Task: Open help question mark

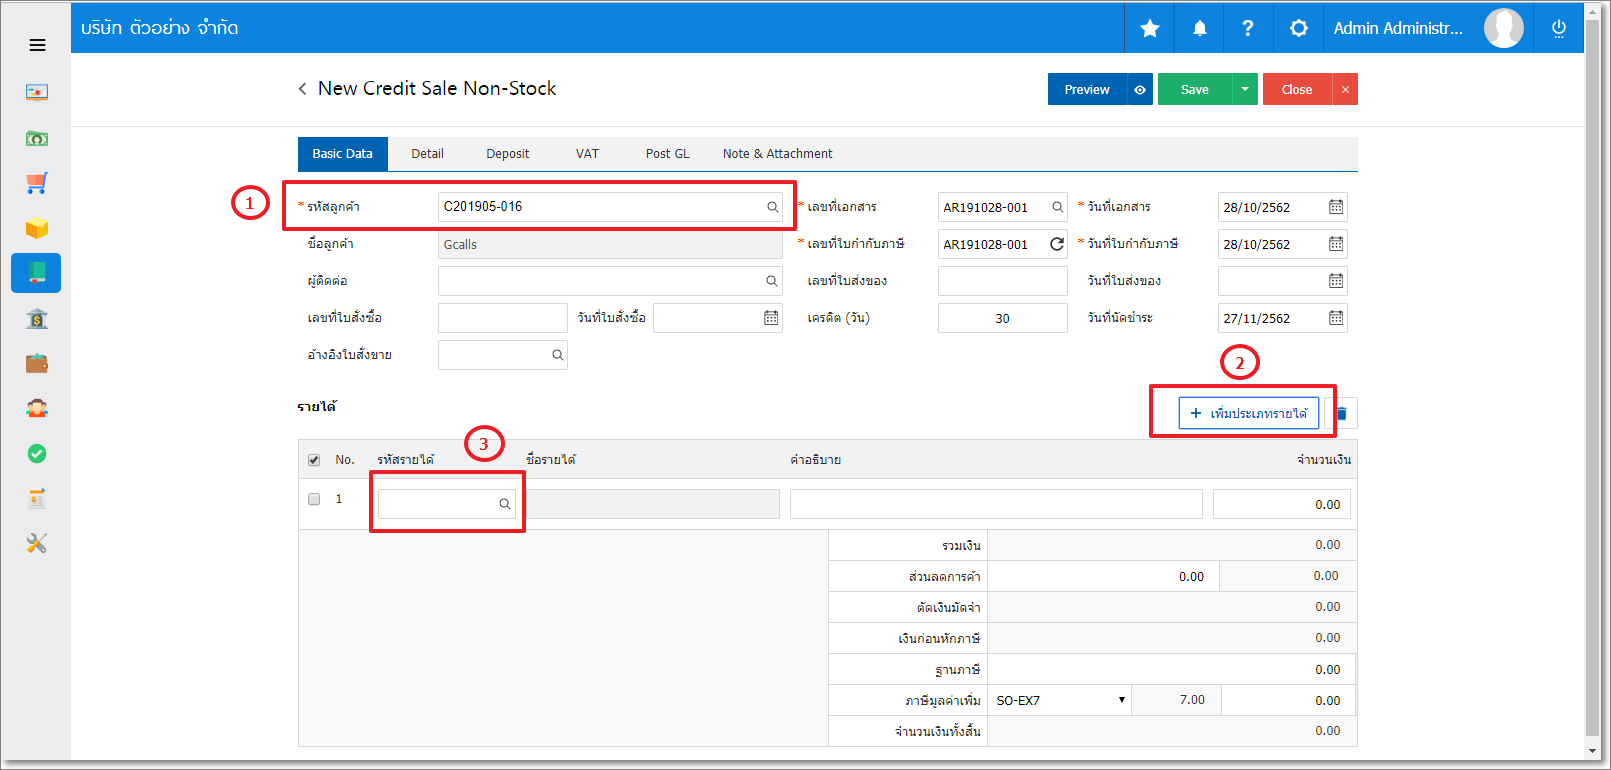Action: (1248, 28)
